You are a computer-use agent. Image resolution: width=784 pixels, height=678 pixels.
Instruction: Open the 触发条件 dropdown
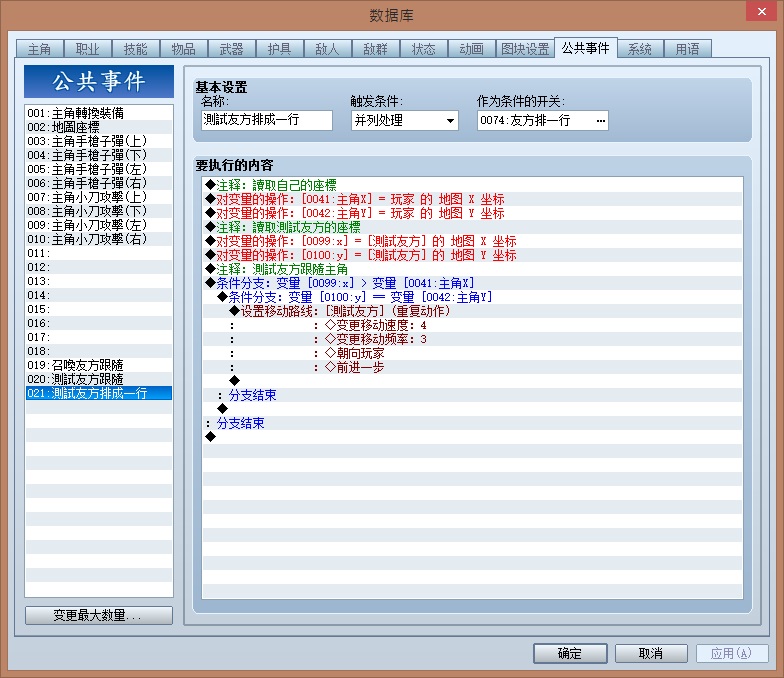[x=404, y=120]
